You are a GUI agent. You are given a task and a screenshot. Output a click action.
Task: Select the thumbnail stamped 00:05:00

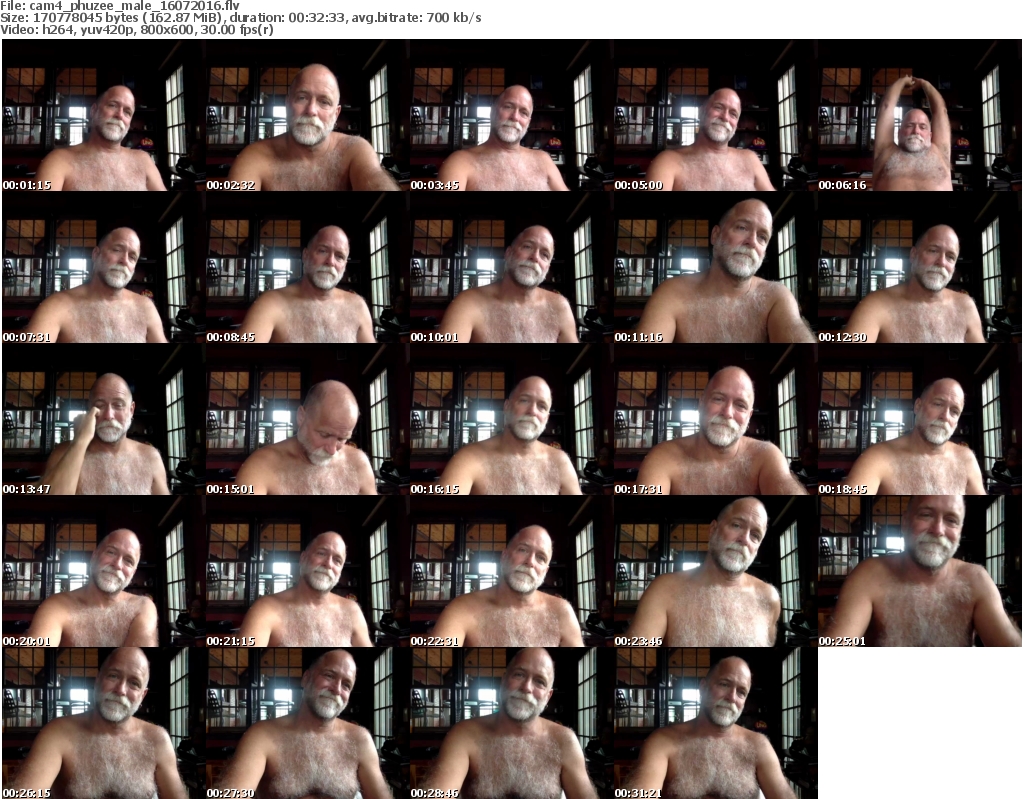tap(715, 115)
